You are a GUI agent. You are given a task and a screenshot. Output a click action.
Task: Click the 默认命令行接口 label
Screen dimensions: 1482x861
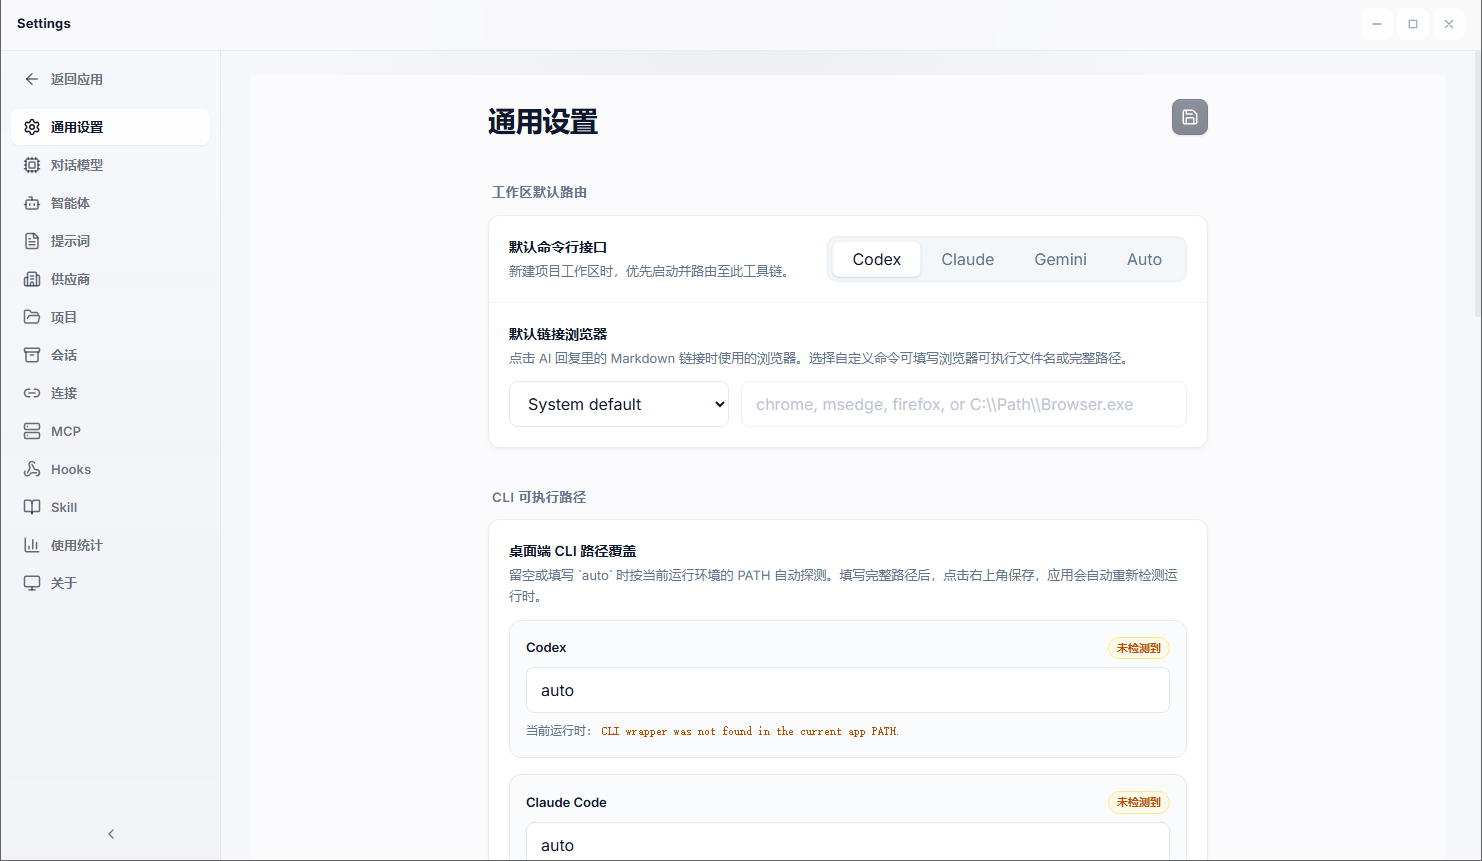[x=558, y=247]
